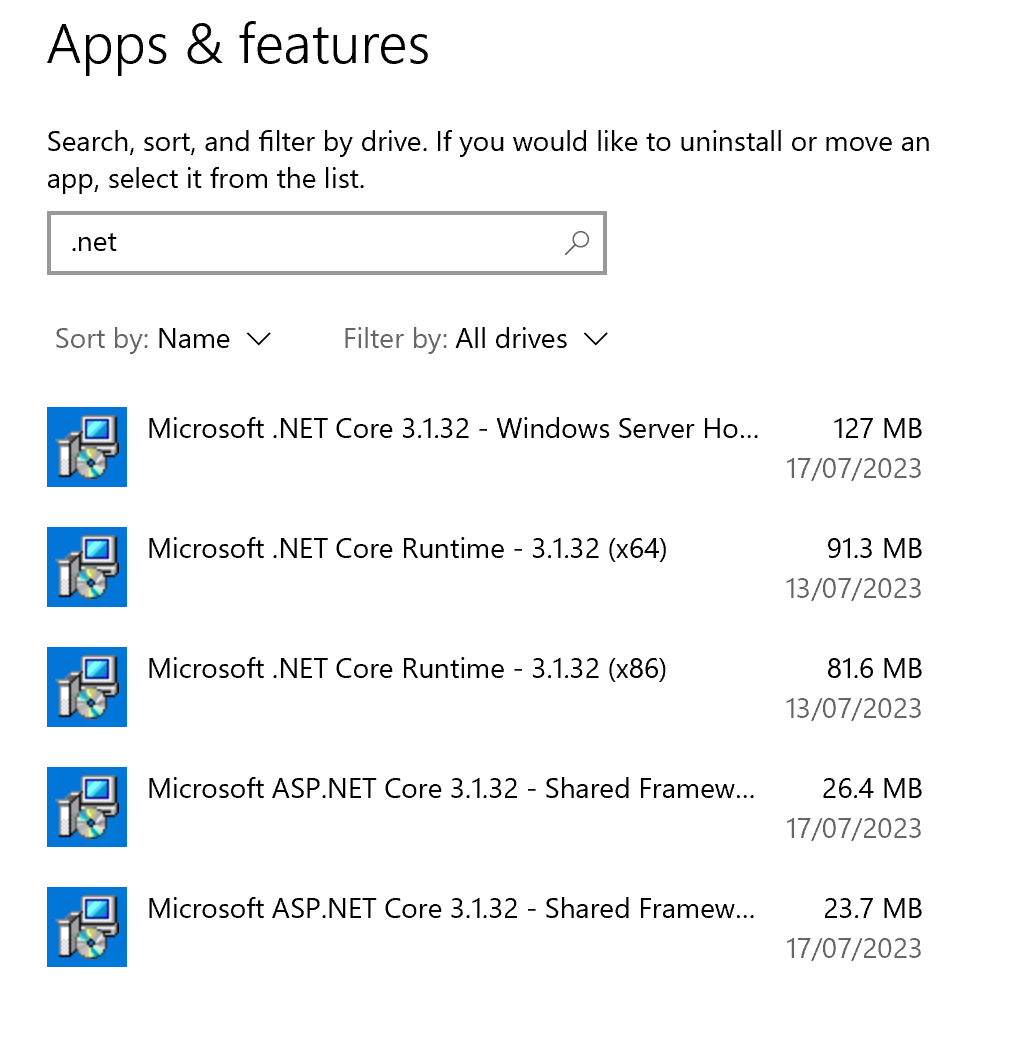This screenshot has height=1052, width=1034.
Task: Click the chevron next to All drives
Action: click(596, 339)
